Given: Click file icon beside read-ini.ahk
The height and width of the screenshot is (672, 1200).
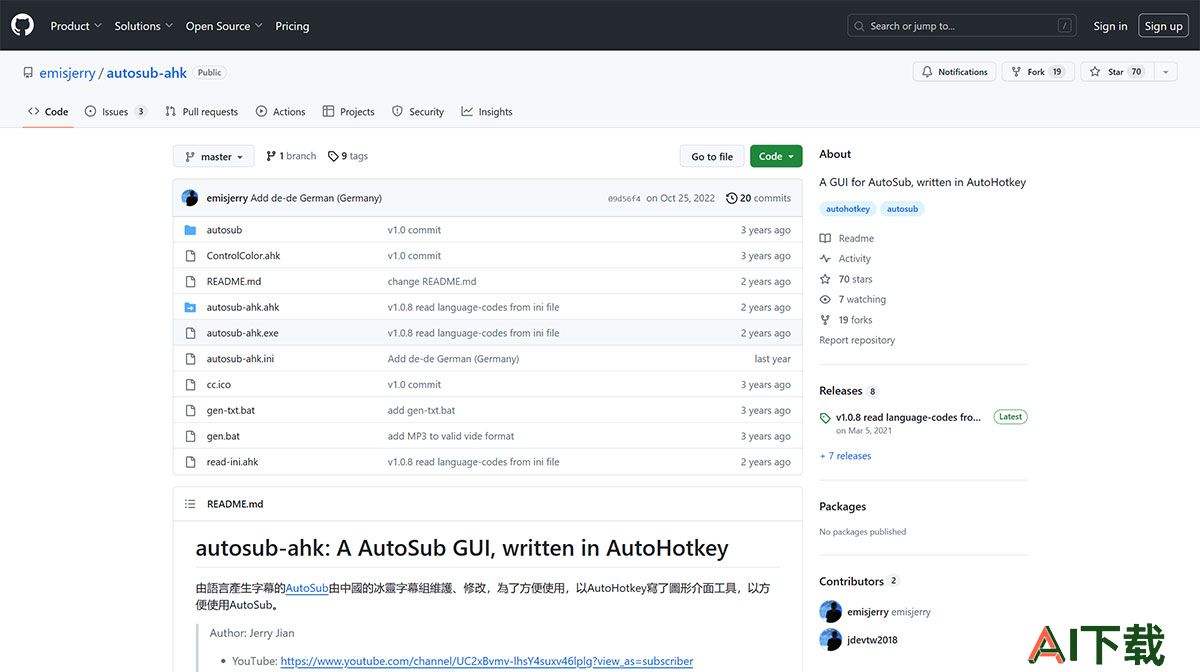Looking at the screenshot, I should pos(190,462).
